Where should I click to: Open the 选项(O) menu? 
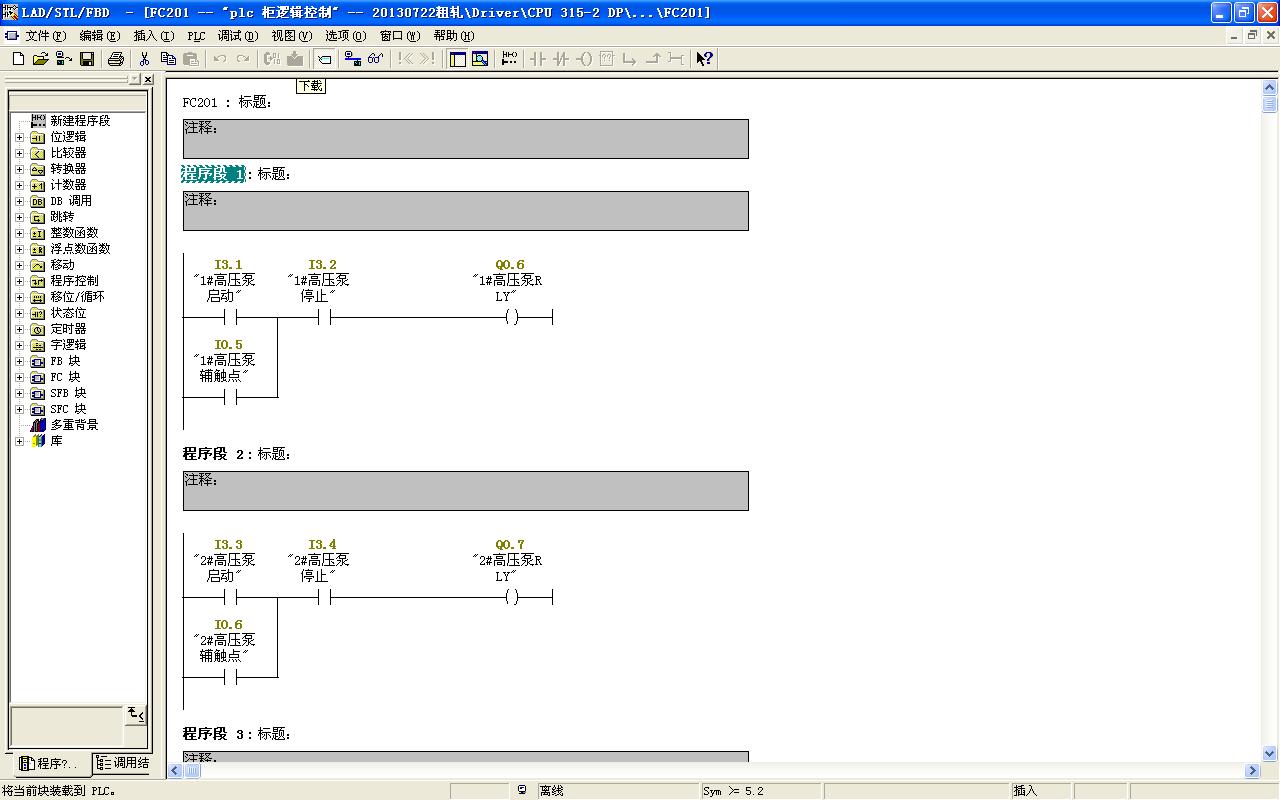coord(346,36)
